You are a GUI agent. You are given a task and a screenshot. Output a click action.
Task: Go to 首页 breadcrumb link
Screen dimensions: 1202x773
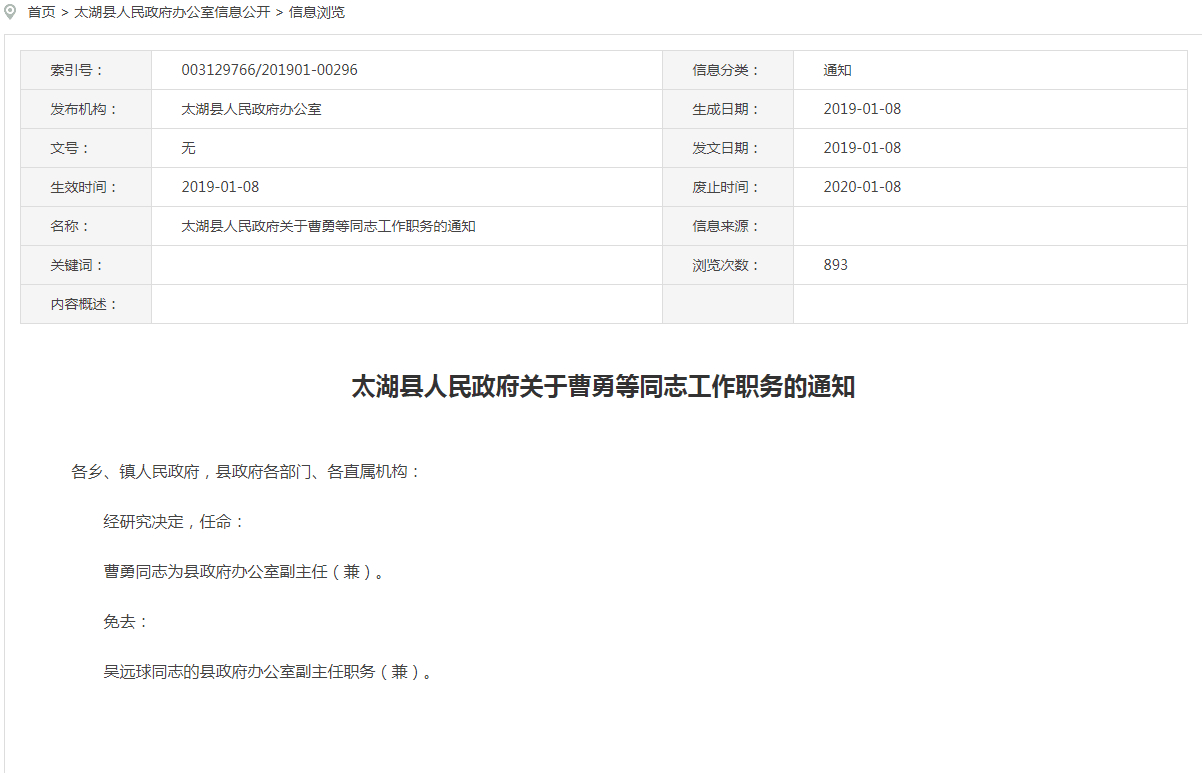point(41,12)
